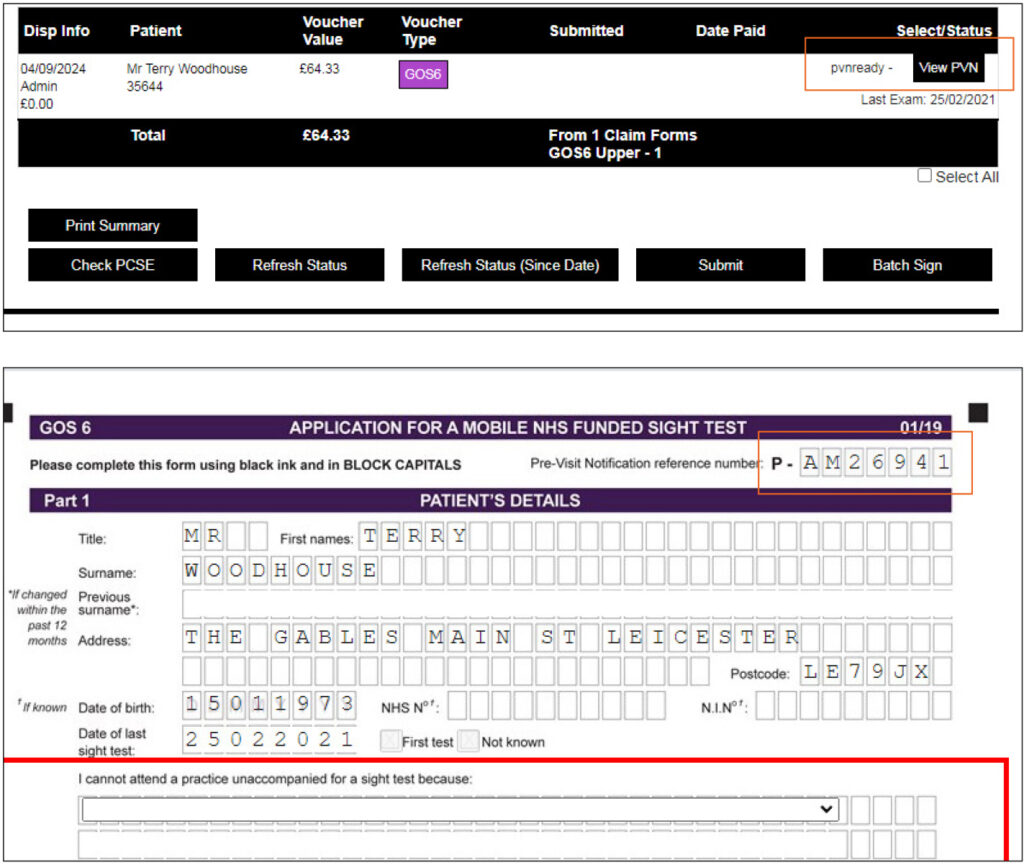
Task: Check the Not known checkbox
Action: click(468, 741)
